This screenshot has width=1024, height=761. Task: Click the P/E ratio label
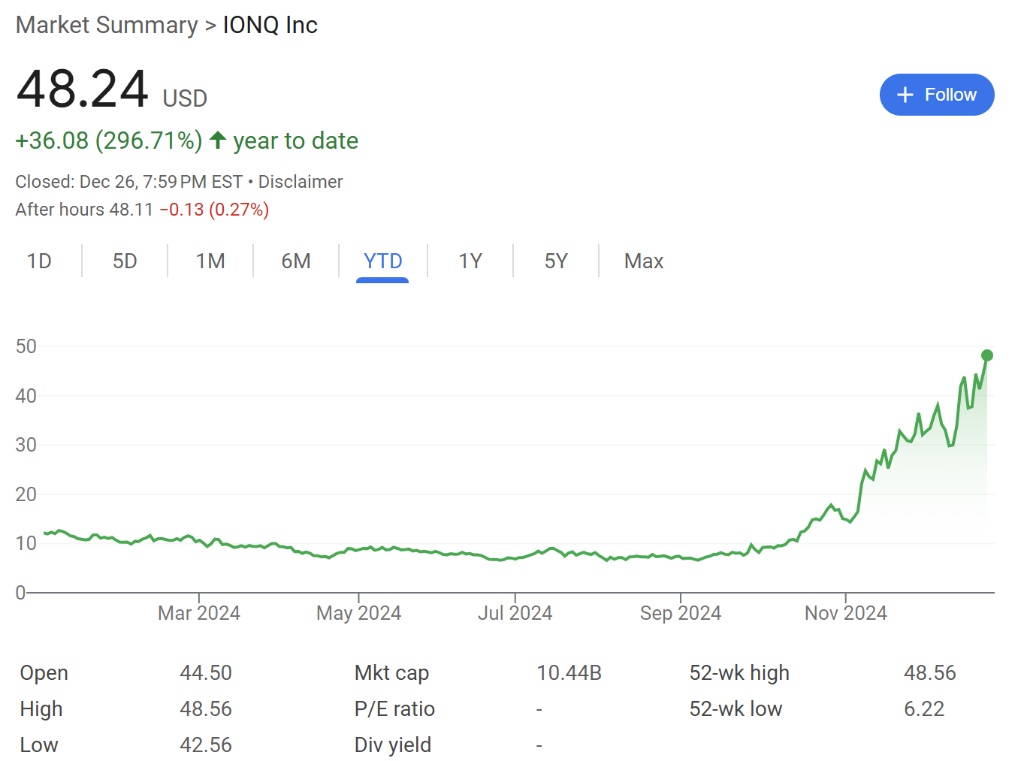pyautogui.click(x=395, y=709)
